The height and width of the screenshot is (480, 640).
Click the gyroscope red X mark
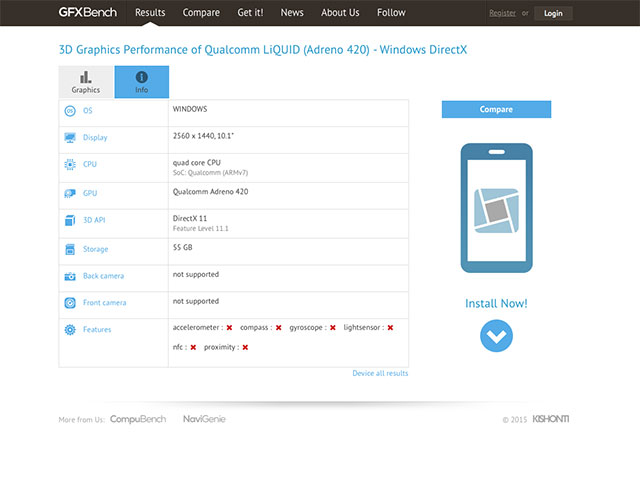point(333,328)
